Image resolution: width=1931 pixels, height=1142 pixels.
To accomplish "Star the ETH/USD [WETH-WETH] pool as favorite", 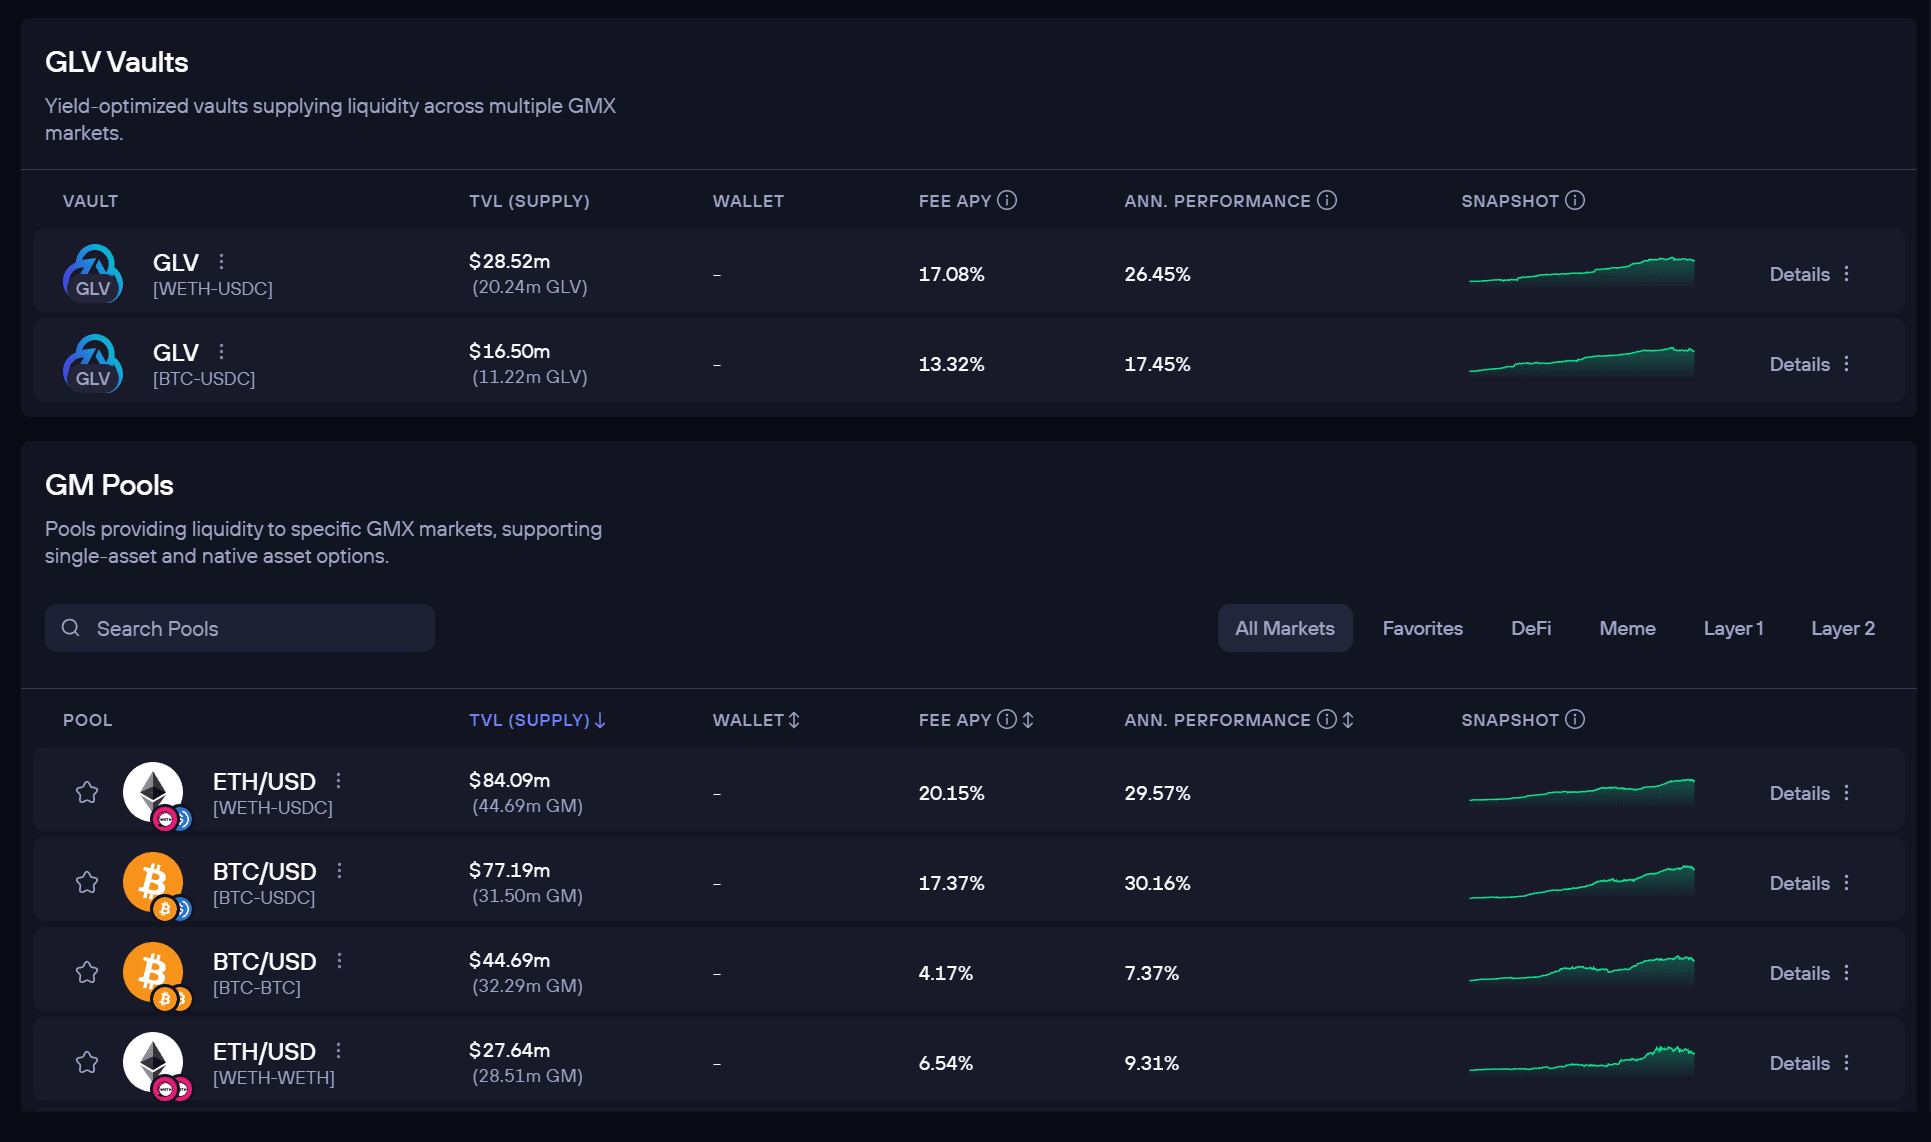I will [87, 1063].
